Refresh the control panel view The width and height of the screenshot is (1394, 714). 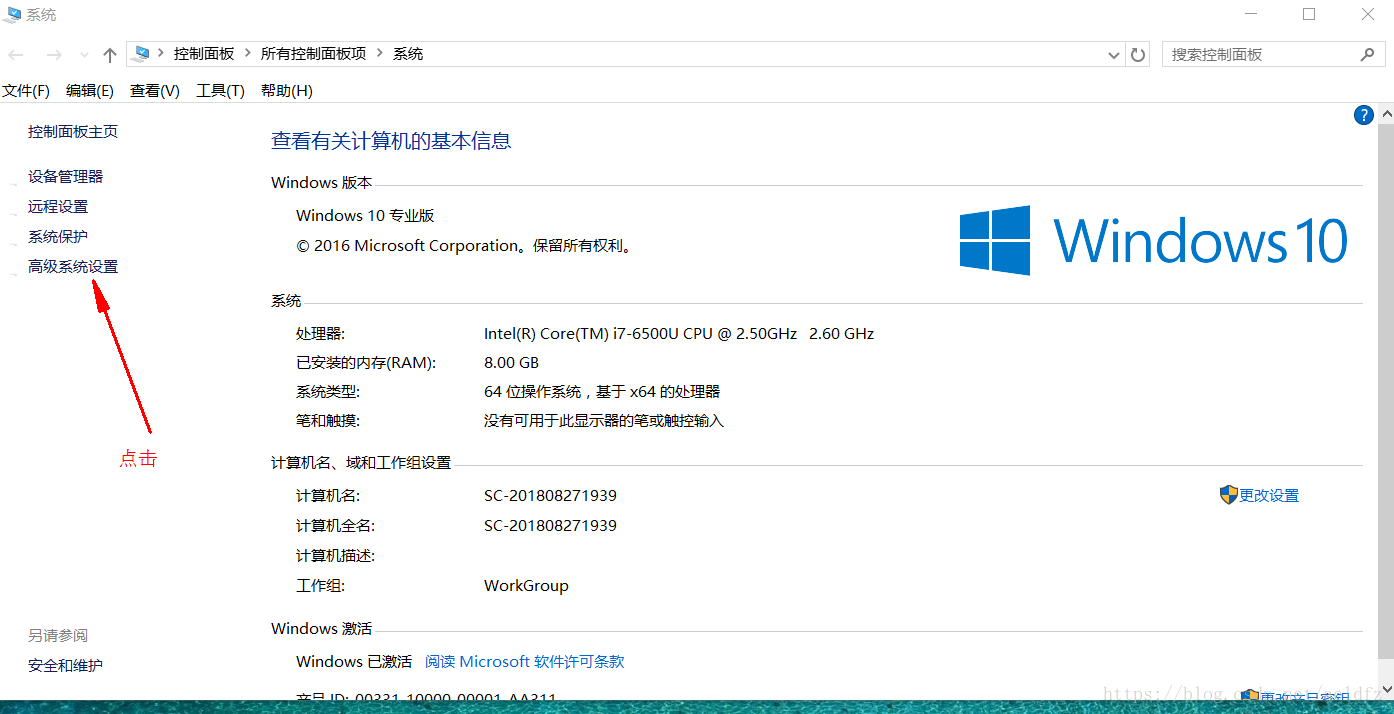point(1138,55)
